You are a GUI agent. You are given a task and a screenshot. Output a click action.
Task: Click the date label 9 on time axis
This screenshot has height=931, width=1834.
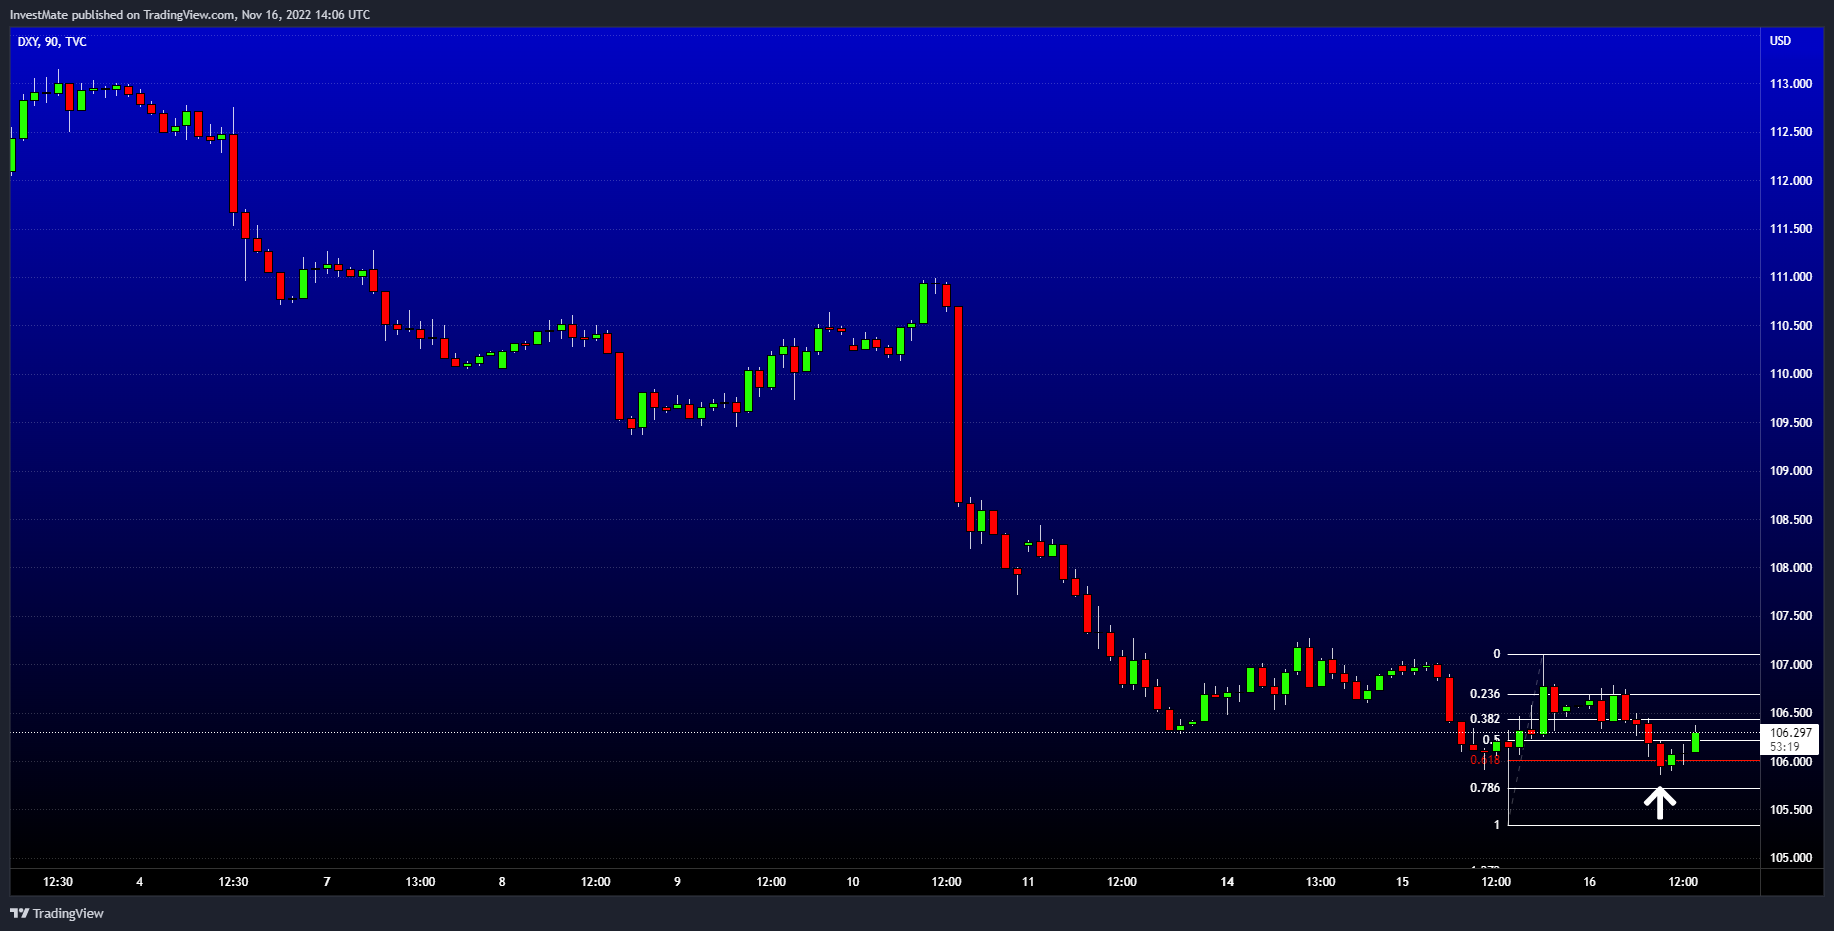677,882
